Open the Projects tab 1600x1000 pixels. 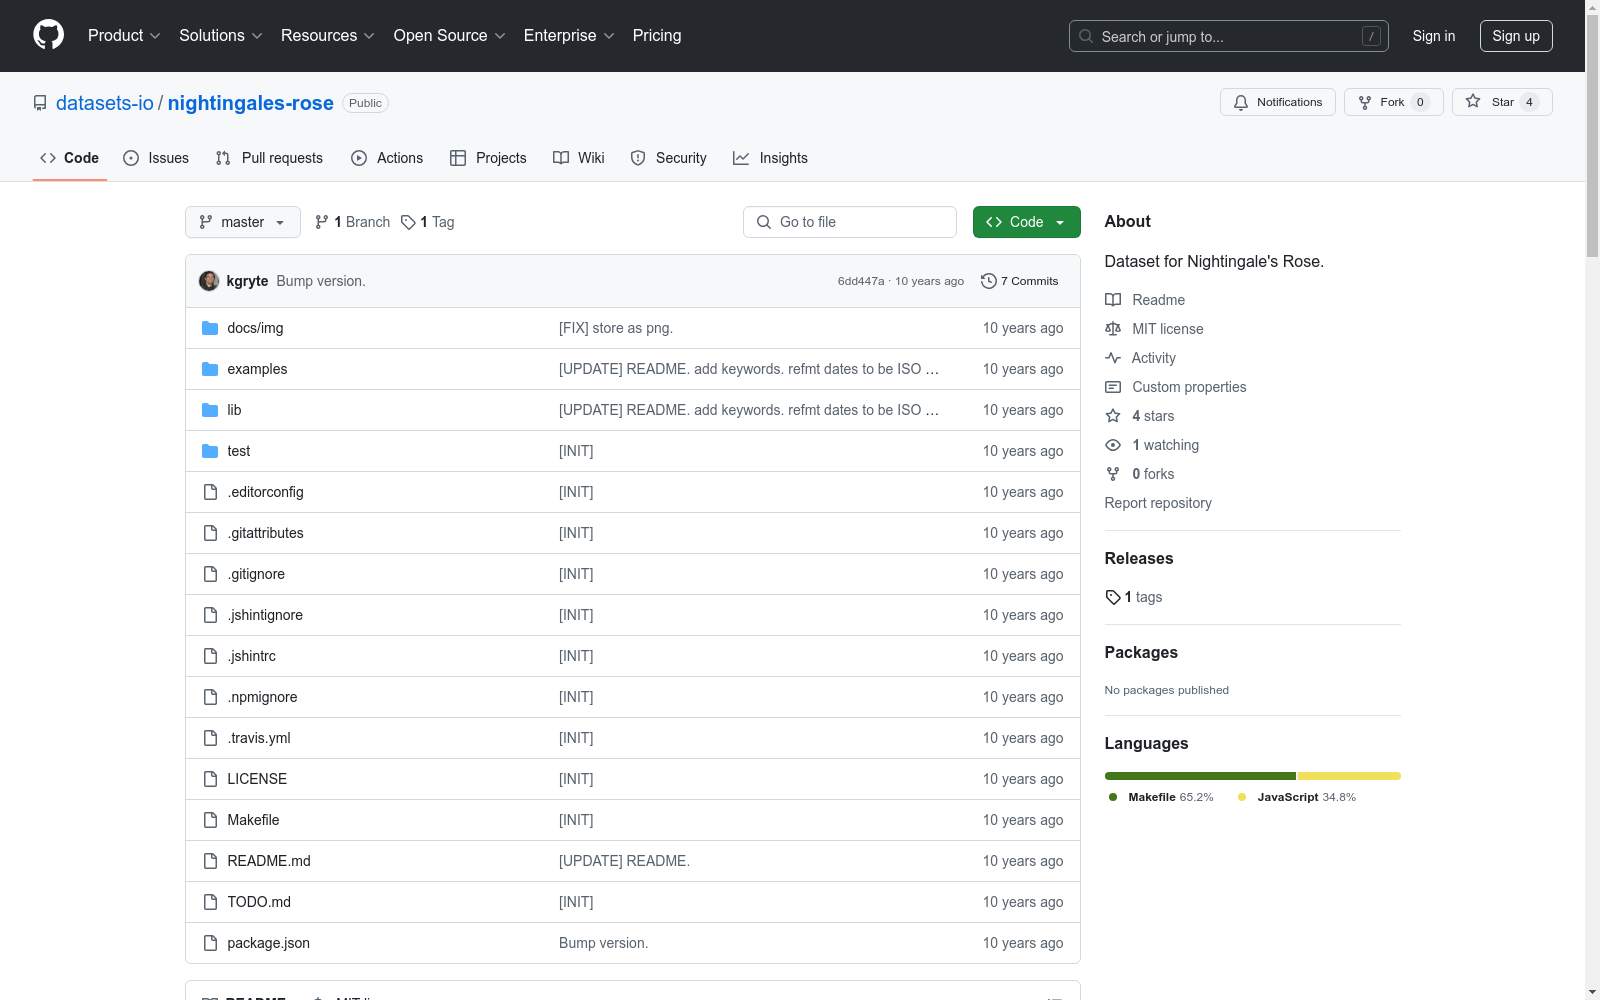pos(488,158)
